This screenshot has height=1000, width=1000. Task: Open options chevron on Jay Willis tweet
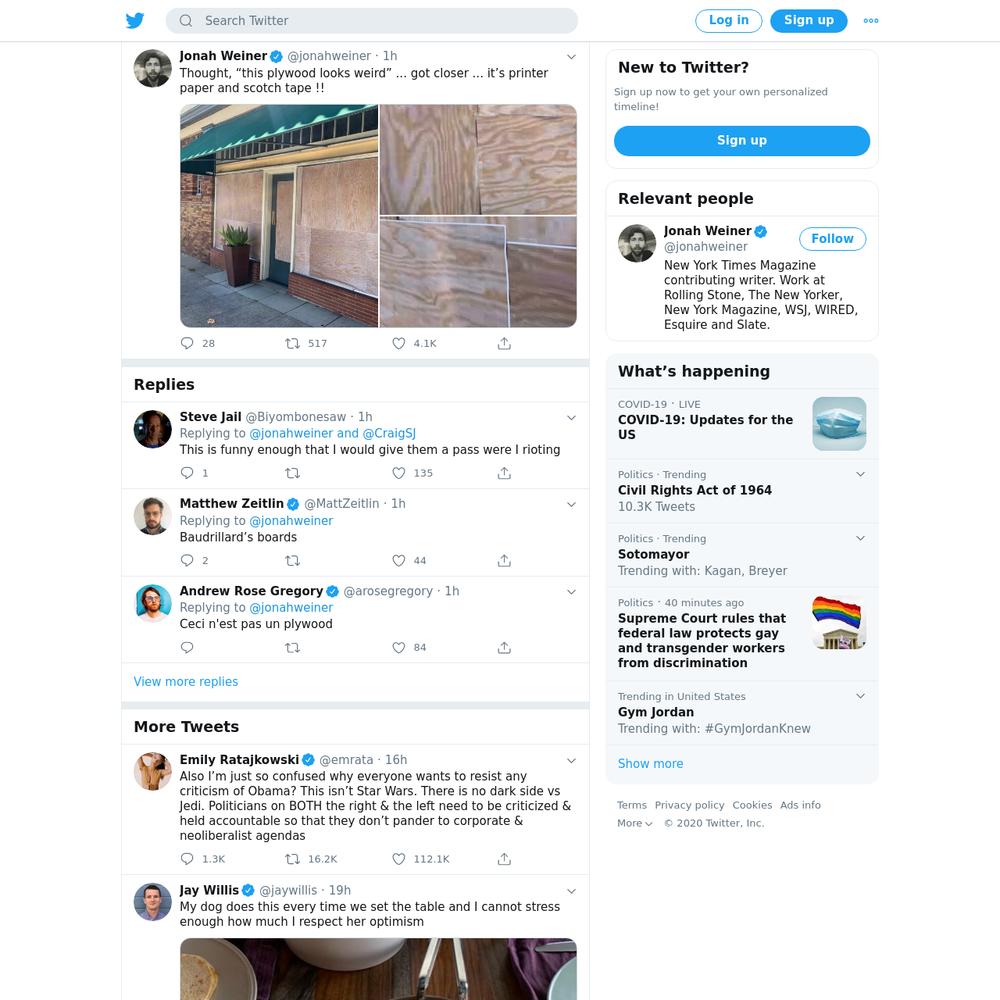click(571, 891)
